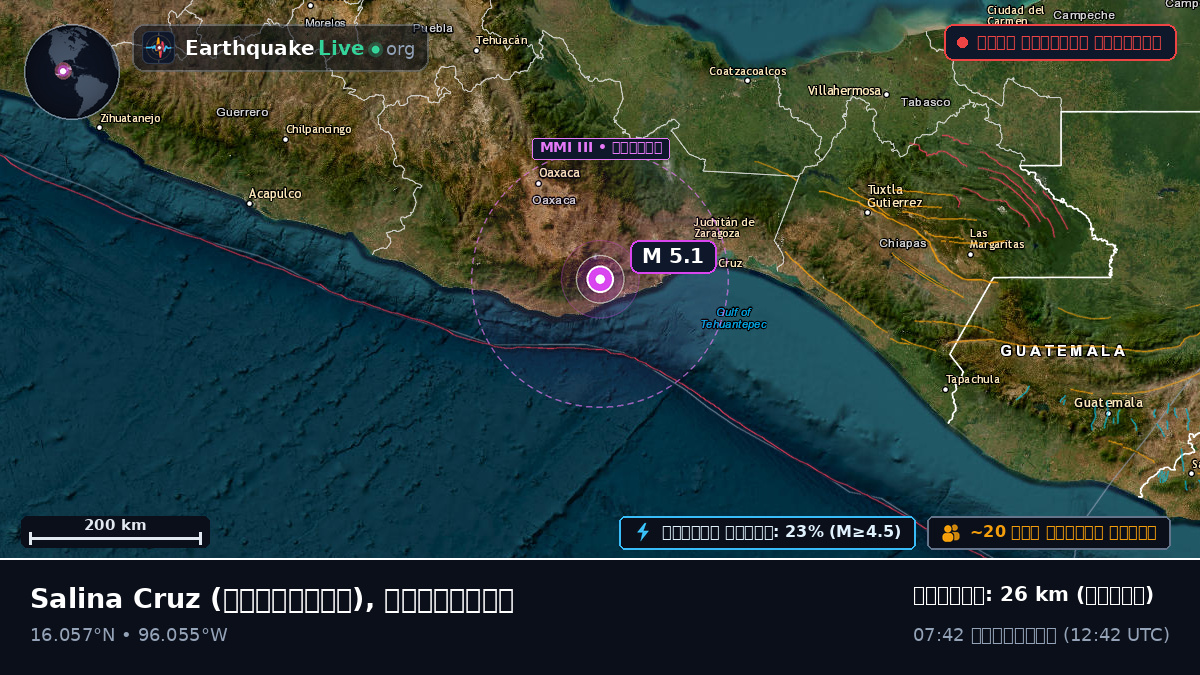Click the Juchitán de Zaragoza label
The image size is (1200, 675).
pos(724,227)
